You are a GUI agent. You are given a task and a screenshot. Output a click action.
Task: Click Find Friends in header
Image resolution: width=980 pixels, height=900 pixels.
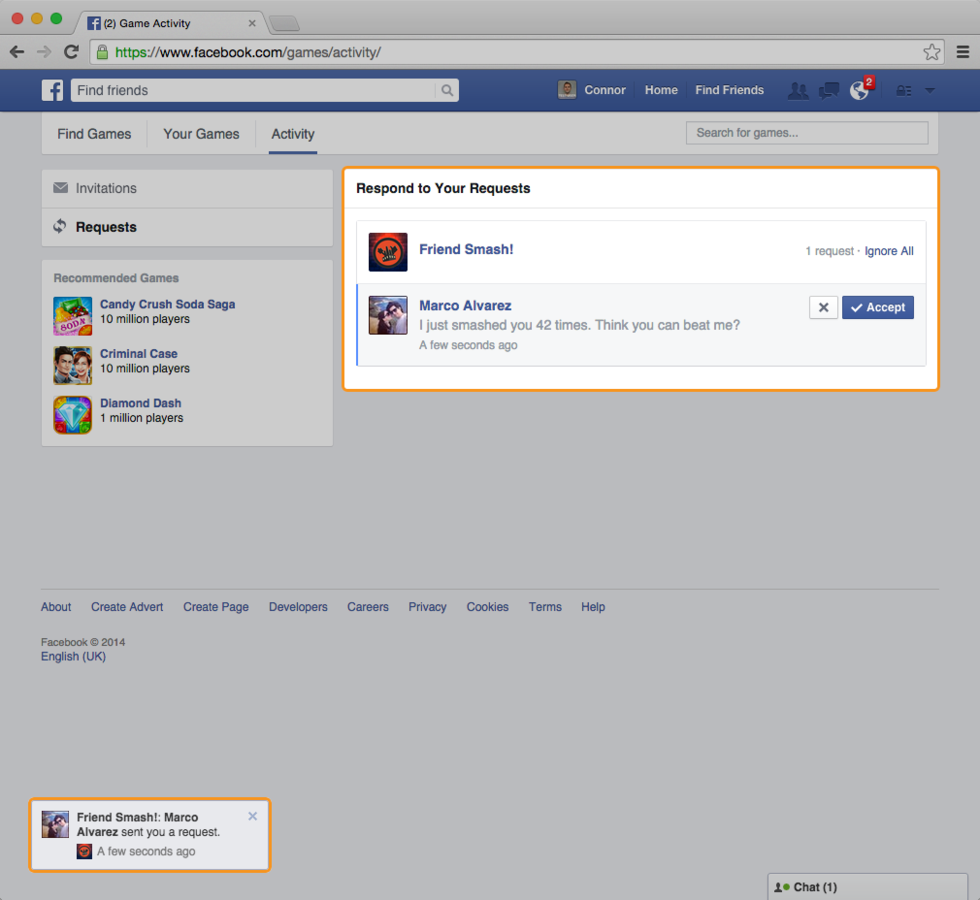pyautogui.click(x=729, y=90)
